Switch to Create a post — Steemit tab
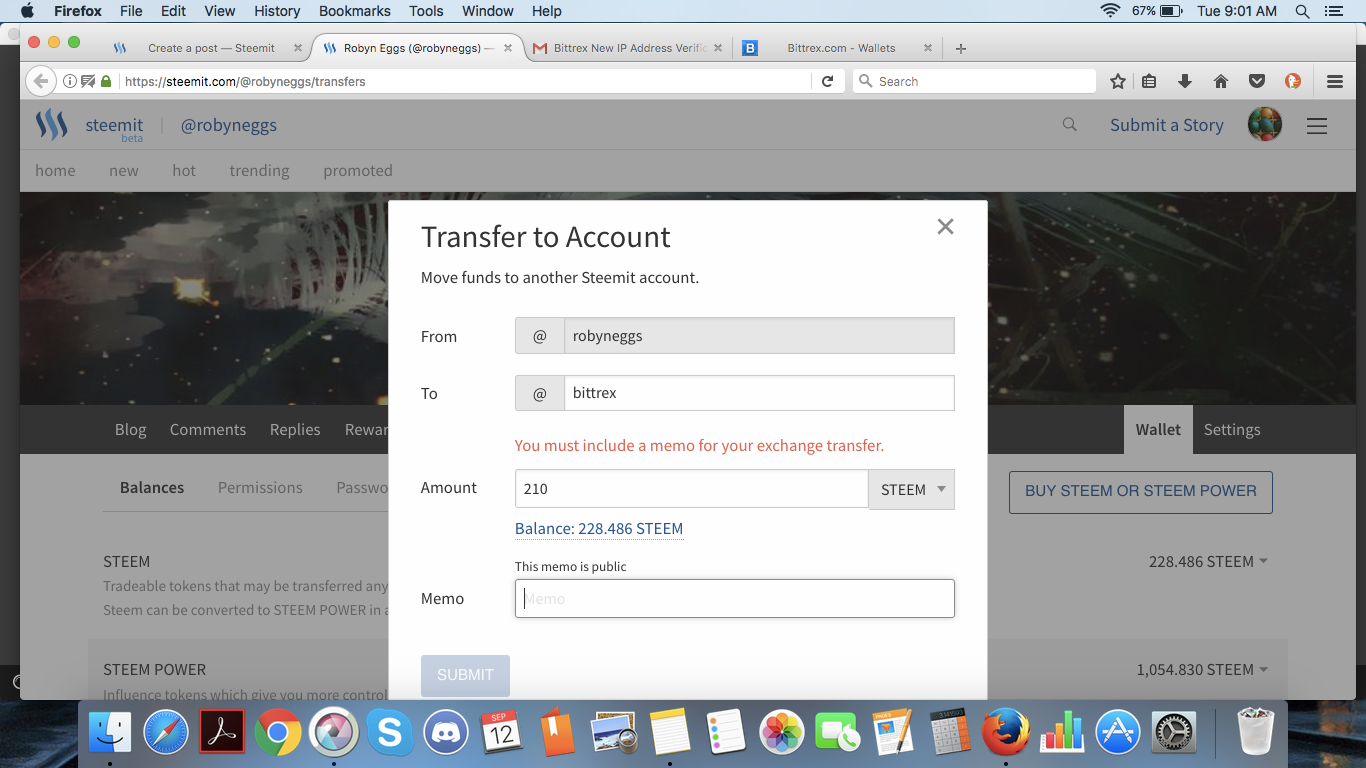The height and width of the screenshot is (768, 1366). click(211, 48)
